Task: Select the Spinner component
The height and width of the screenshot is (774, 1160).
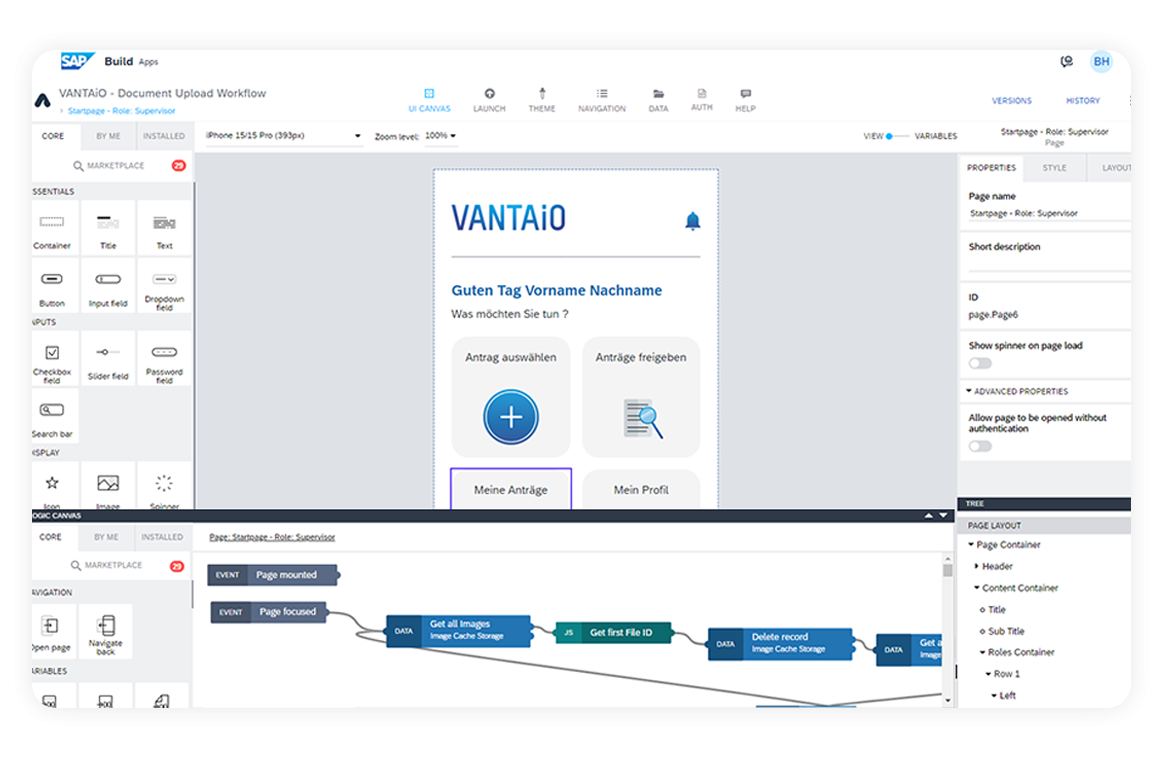Action: 164,485
